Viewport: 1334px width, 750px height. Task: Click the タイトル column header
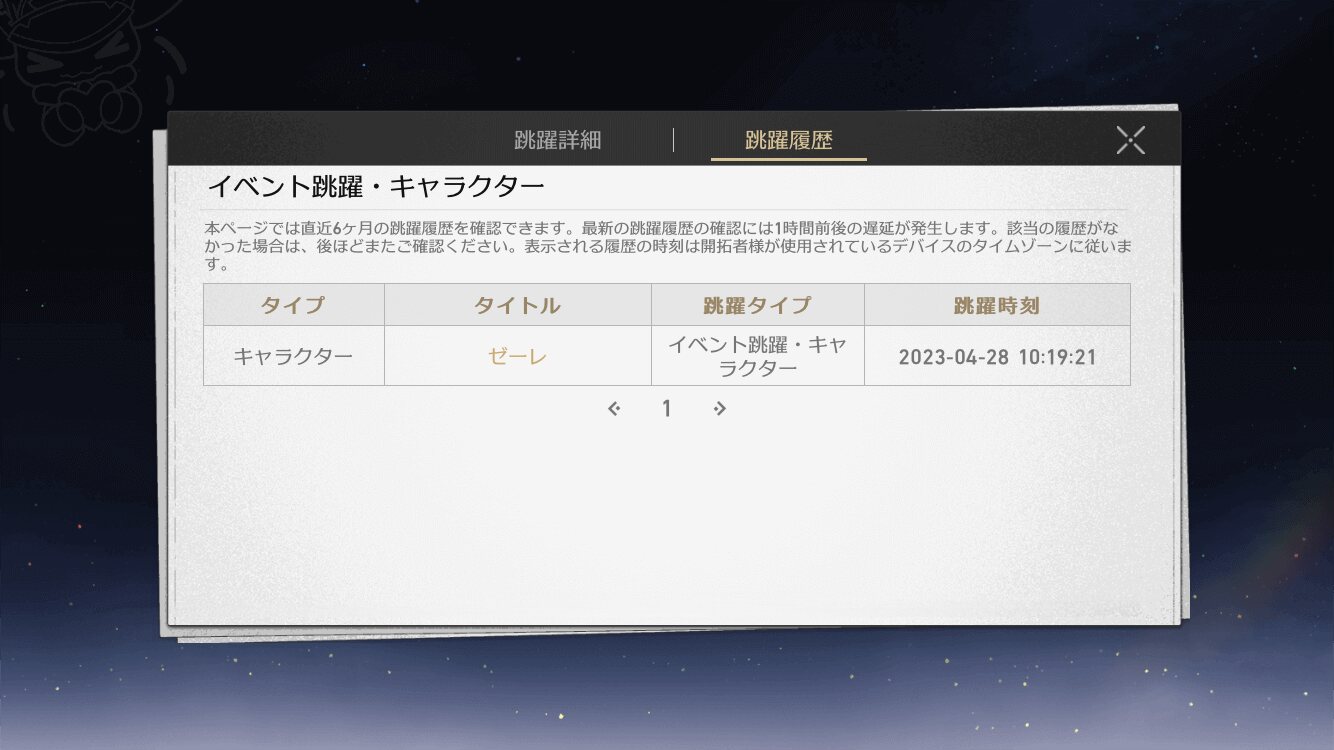click(518, 305)
